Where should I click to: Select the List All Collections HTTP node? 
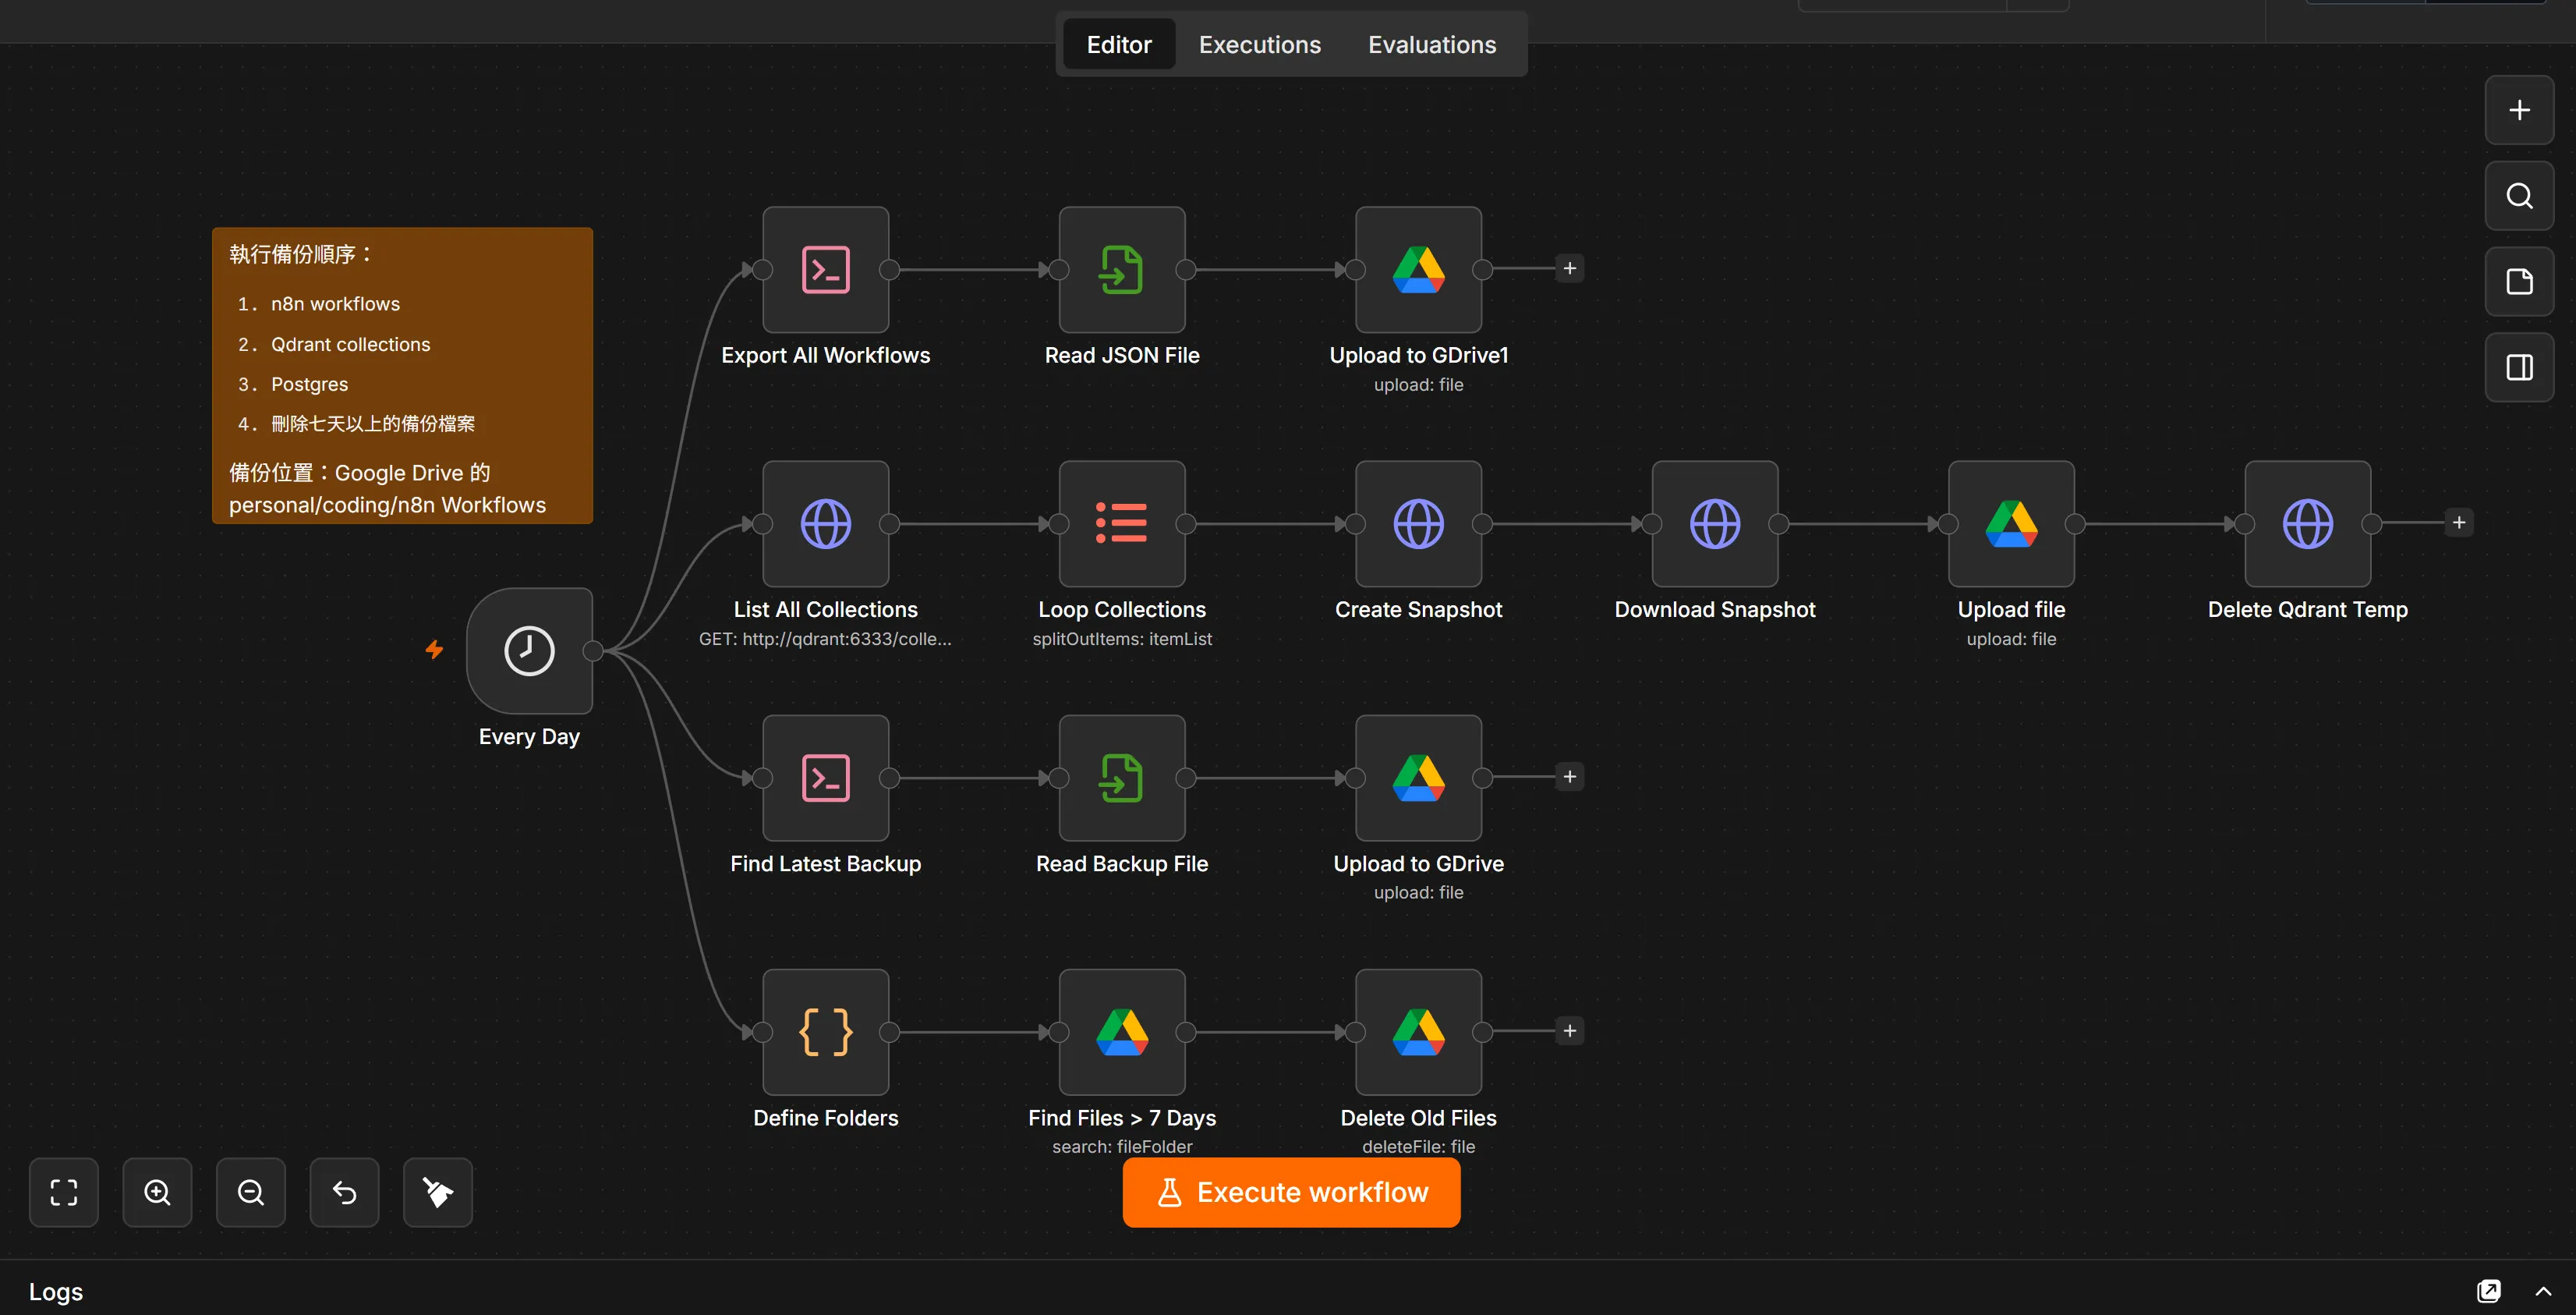[825, 523]
